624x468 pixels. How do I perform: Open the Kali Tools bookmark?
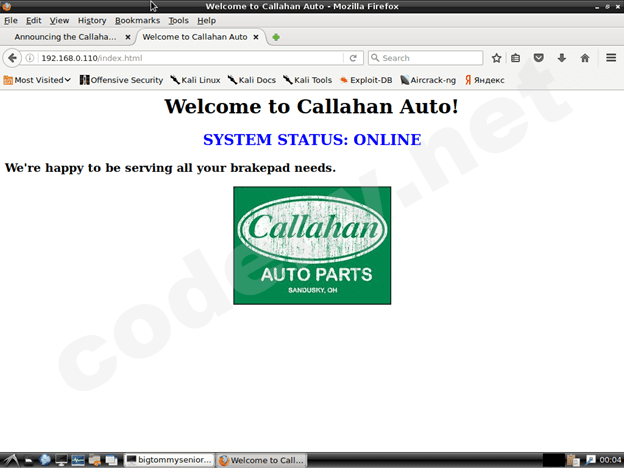pos(308,80)
